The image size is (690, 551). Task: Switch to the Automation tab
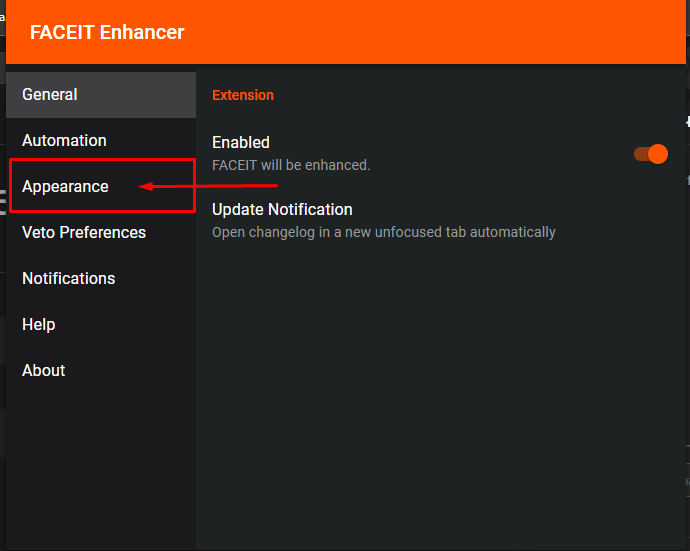[x=101, y=141]
